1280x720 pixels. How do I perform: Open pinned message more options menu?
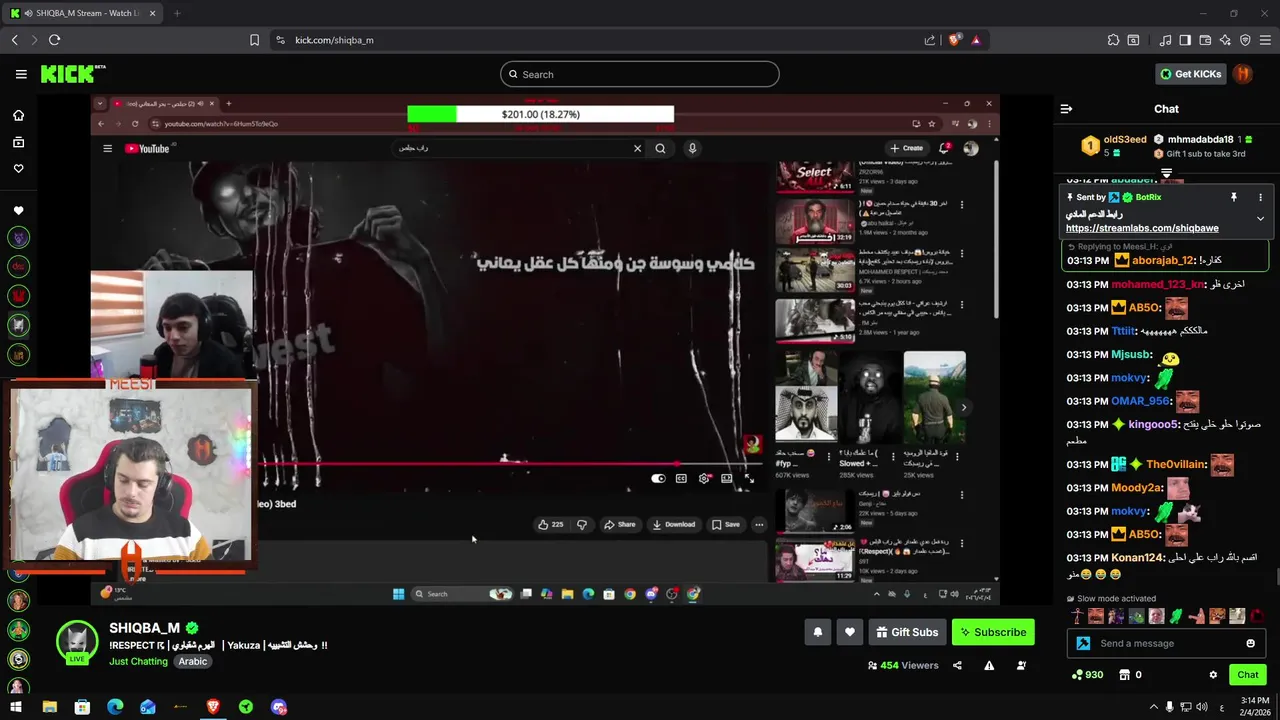(1260, 197)
